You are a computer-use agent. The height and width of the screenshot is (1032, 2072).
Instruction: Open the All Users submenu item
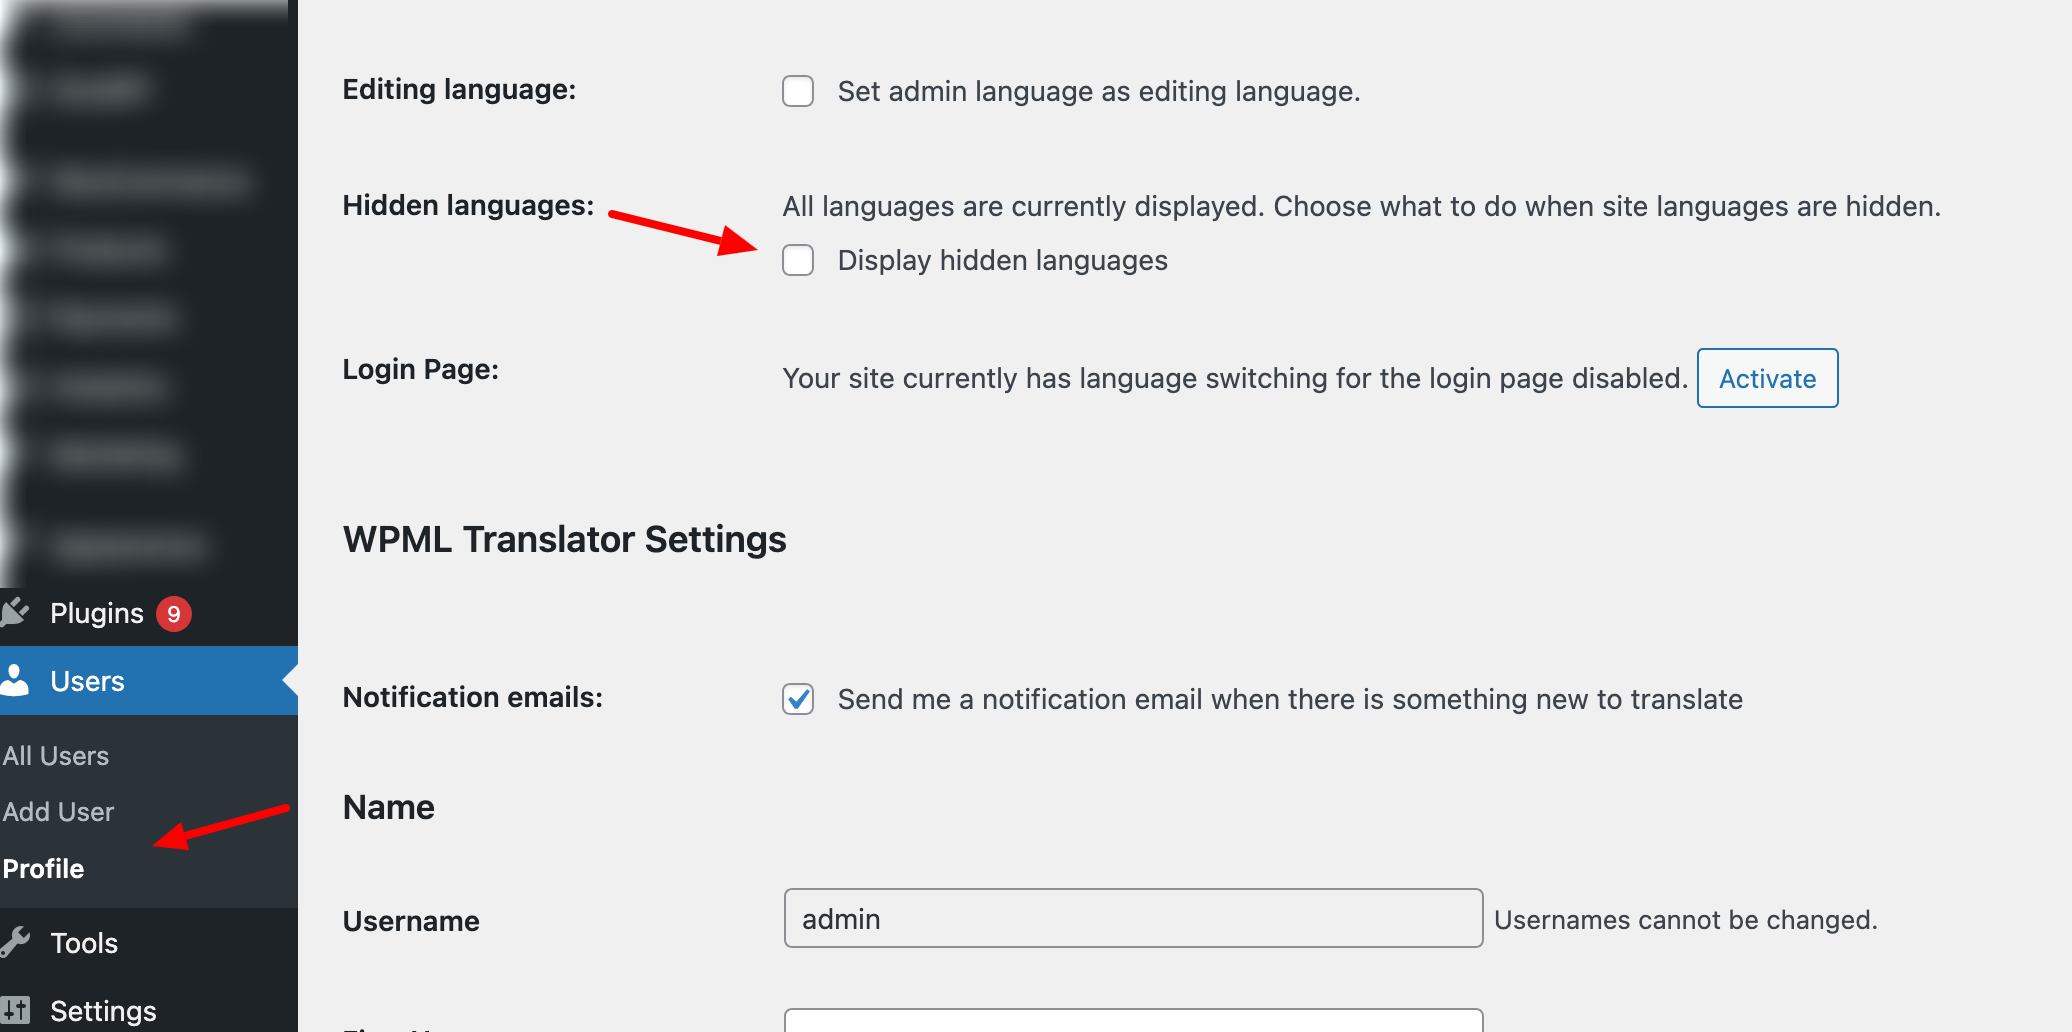[56, 756]
